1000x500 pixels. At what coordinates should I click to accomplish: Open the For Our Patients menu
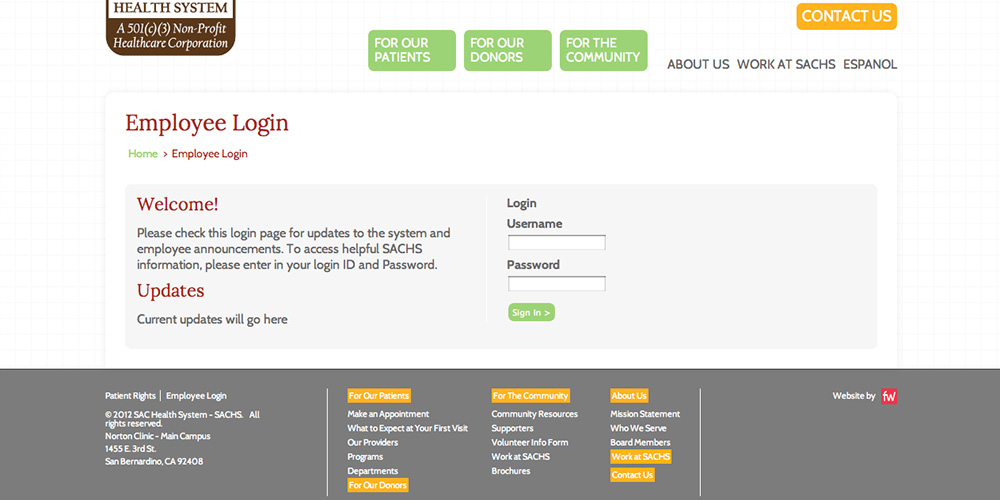pyautogui.click(x=412, y=50)
